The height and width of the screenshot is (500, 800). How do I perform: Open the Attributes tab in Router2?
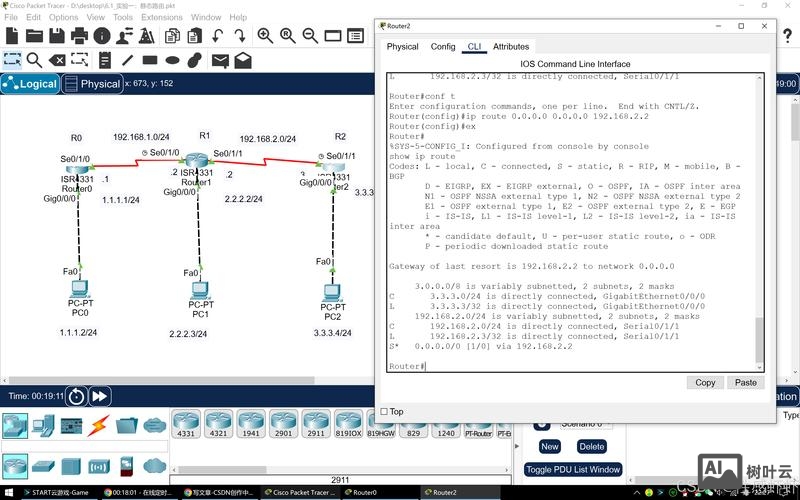[511, 46]
